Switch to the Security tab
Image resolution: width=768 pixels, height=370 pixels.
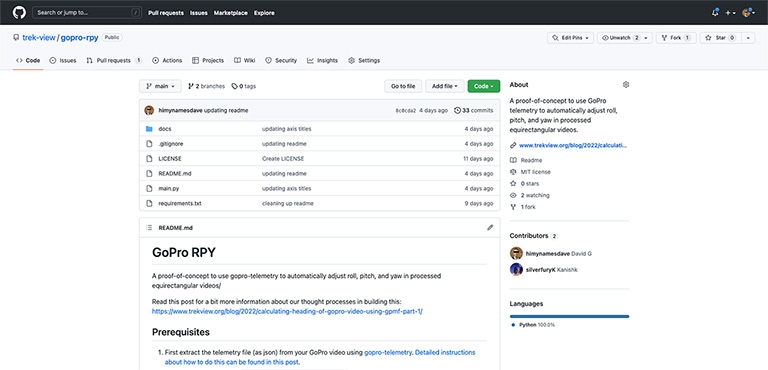pos(281,61)
